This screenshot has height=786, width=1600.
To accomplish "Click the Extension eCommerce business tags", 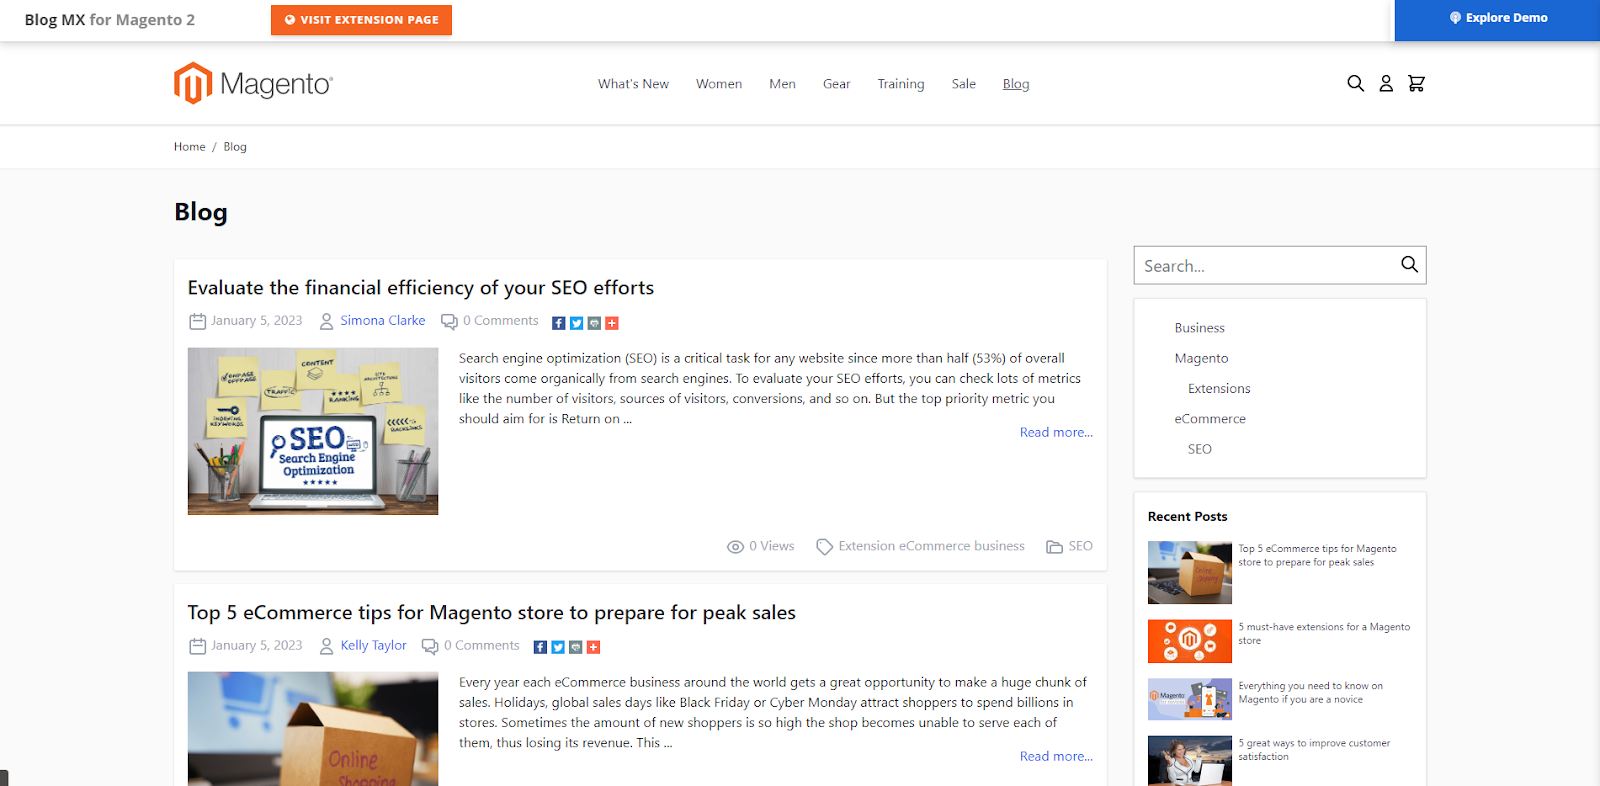I will point(932,546).
